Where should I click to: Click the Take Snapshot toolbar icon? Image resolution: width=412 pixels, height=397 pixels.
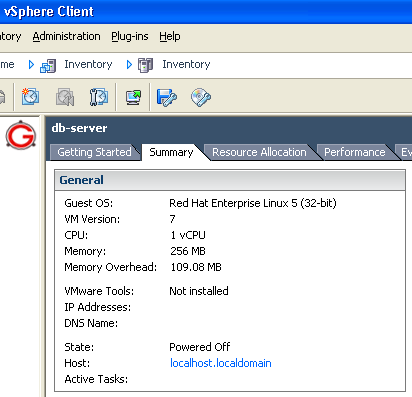(30, 97)
